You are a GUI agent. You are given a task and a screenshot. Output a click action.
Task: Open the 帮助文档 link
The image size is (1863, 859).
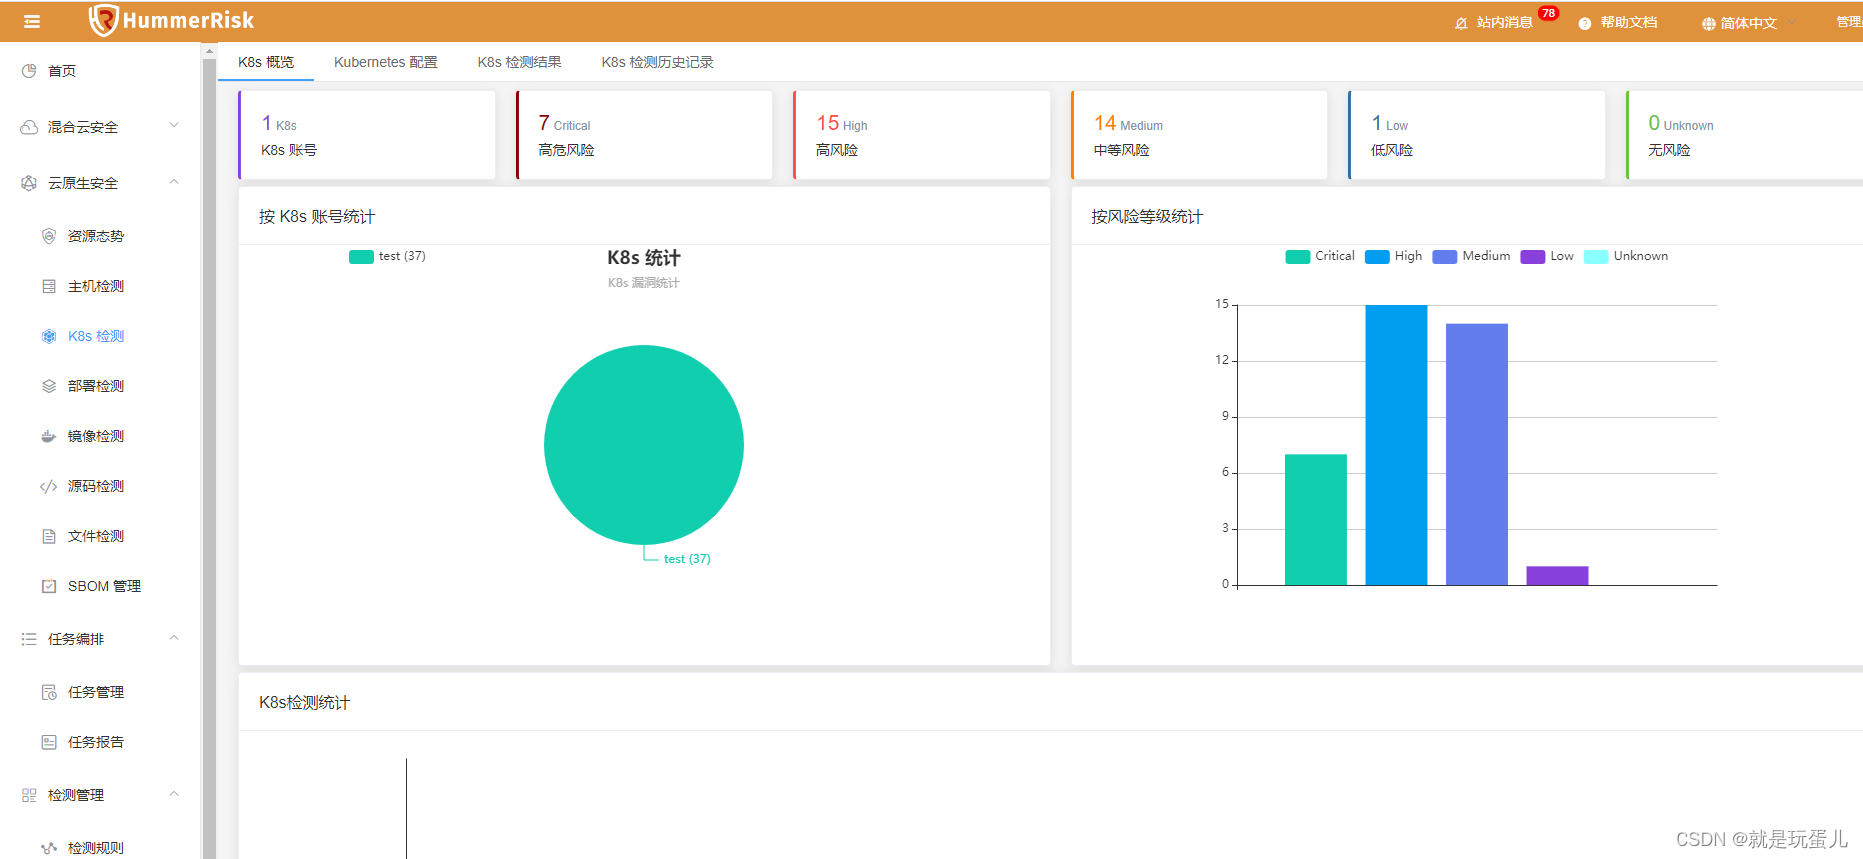coord(1629,22)
